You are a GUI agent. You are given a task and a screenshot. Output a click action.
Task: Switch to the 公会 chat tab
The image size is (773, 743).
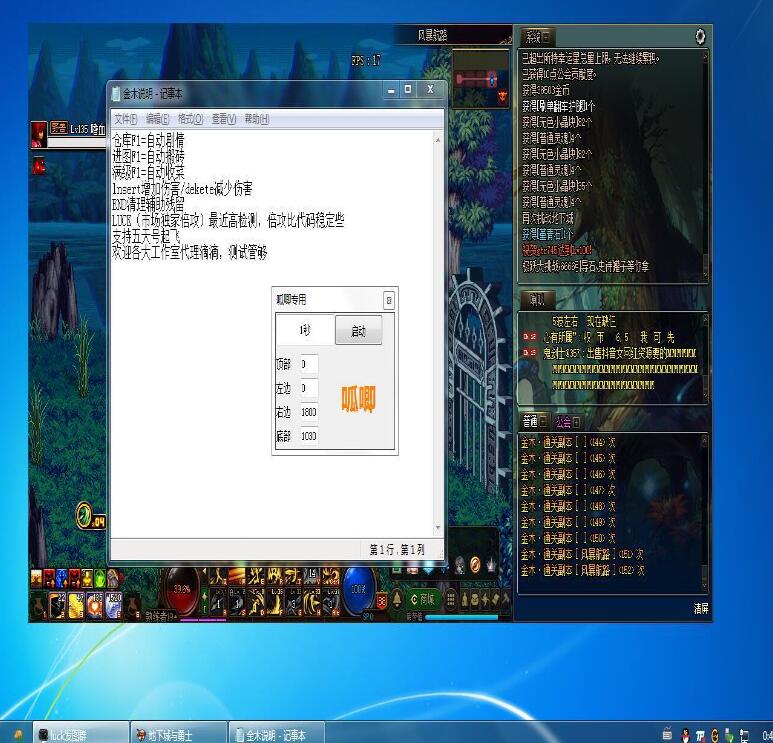567,422
